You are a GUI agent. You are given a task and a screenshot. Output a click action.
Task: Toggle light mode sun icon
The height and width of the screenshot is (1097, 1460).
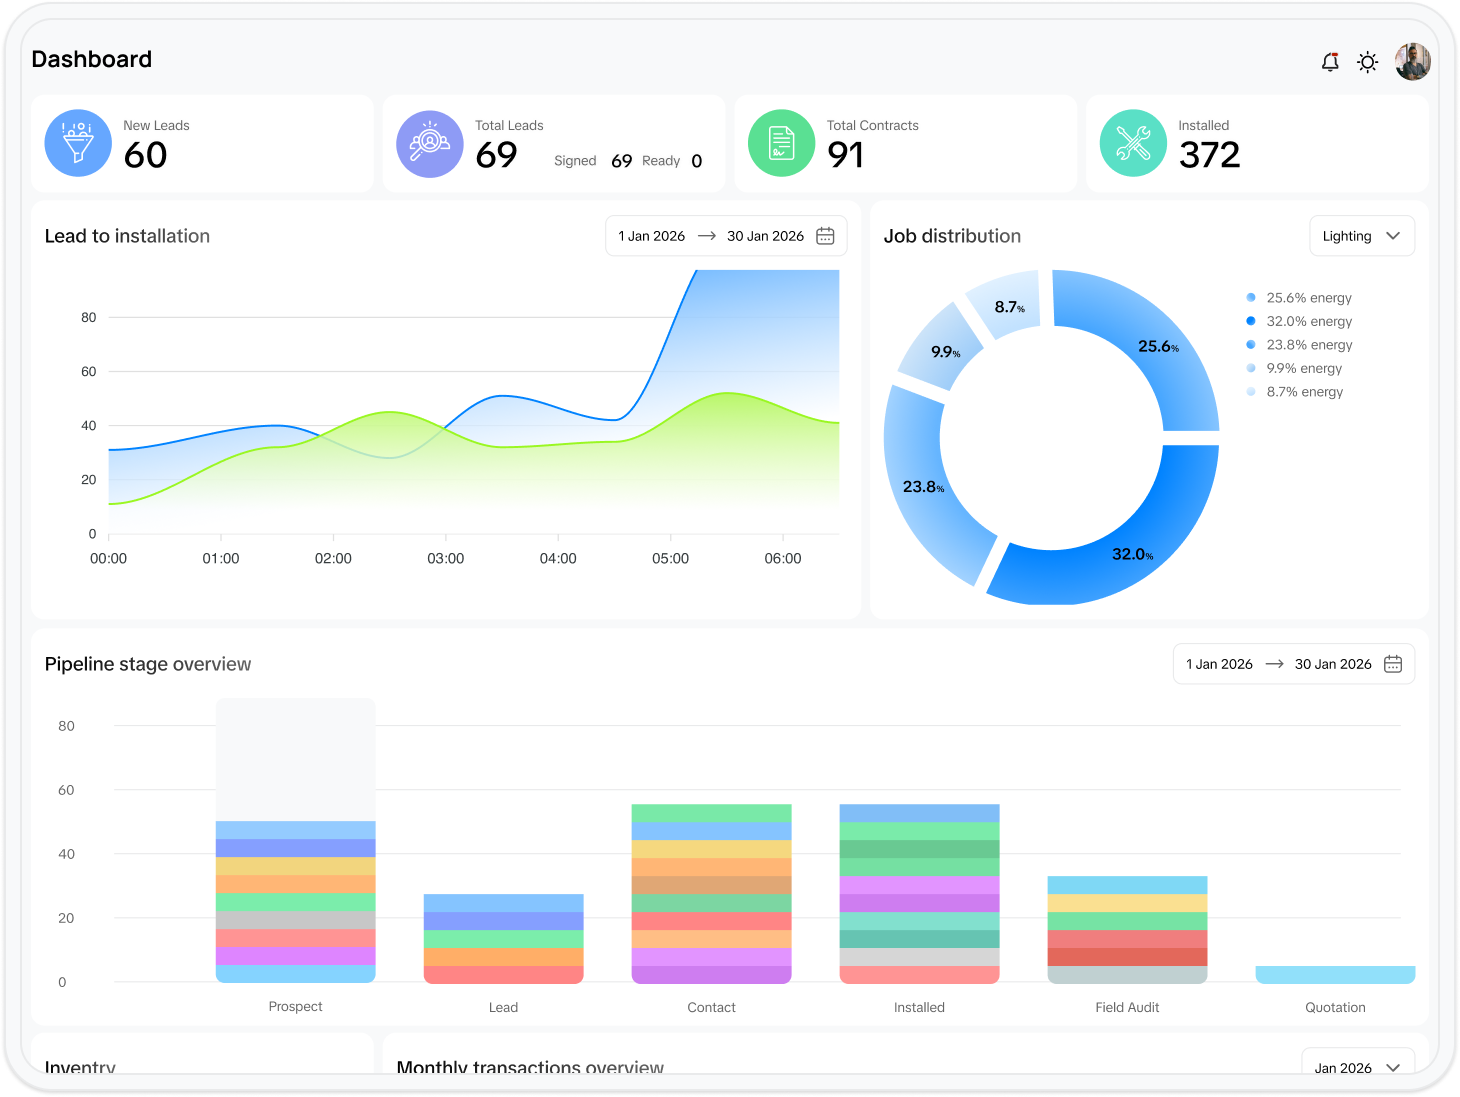(x=1368, y=62)
